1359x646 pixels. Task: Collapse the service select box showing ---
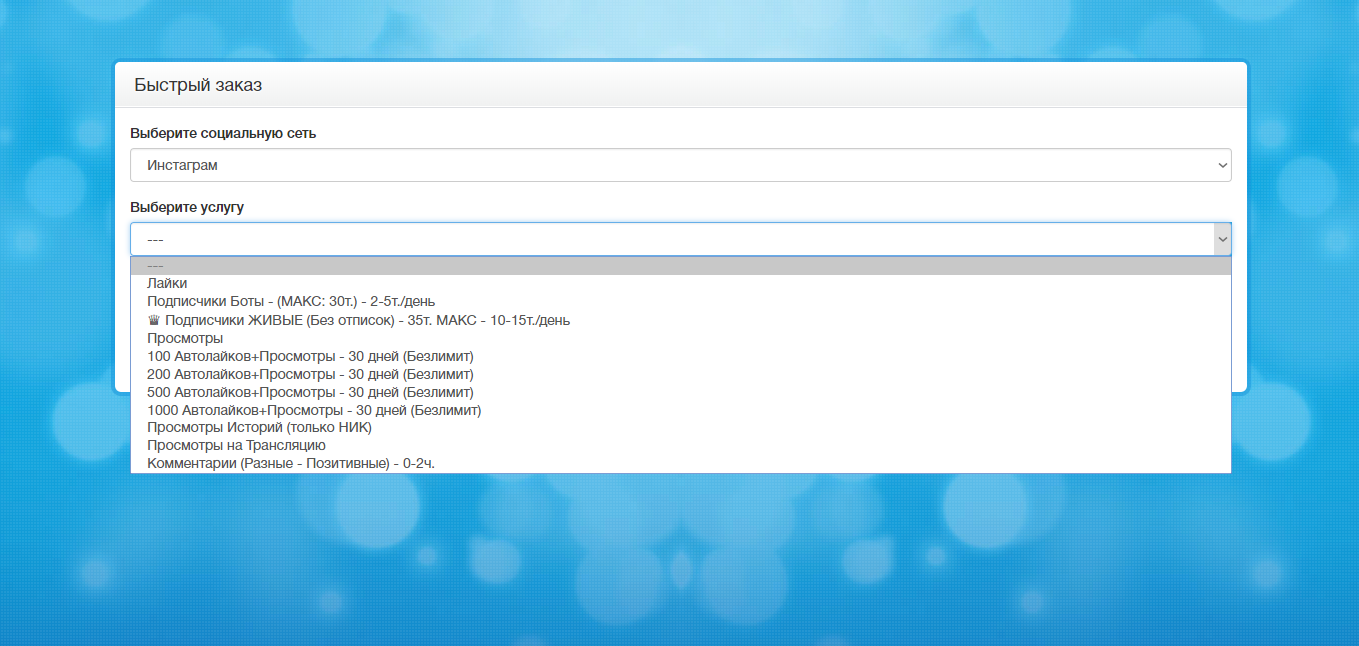(680, 239)
